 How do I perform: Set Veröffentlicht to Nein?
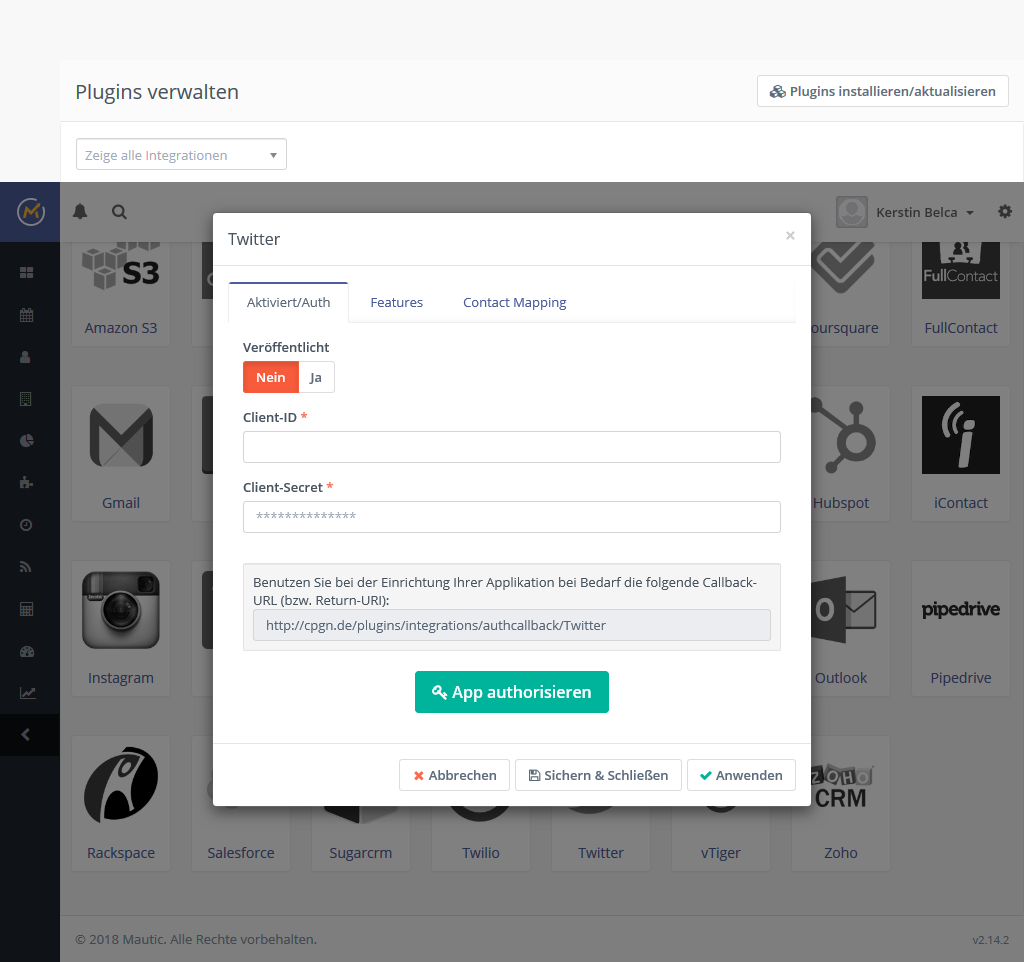[x=270, y=377]
